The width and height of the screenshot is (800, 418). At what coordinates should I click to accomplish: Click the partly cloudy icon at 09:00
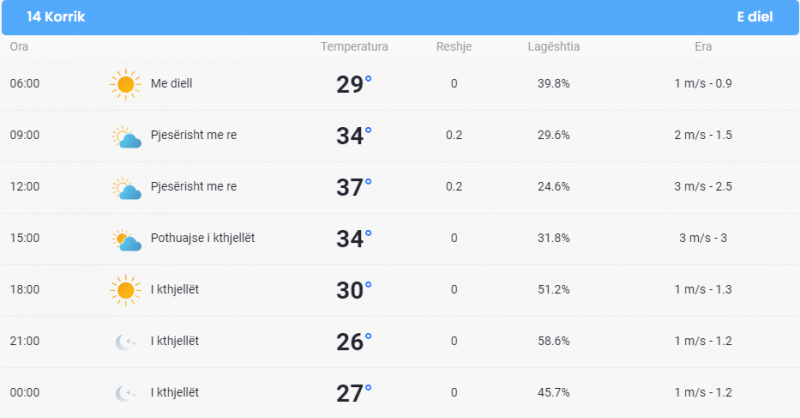click(x=127, y=137)
